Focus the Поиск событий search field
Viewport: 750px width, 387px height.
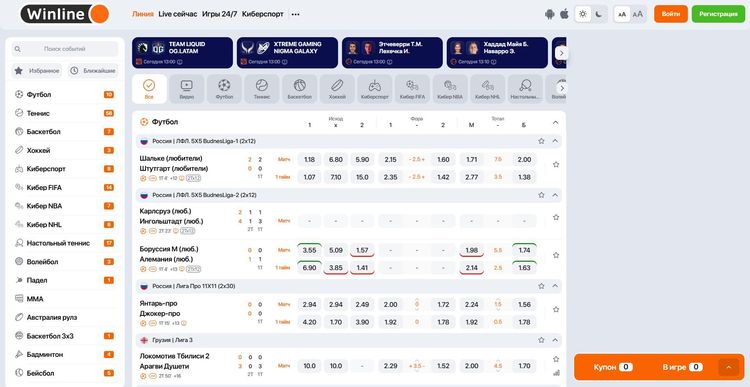(65, 49)
